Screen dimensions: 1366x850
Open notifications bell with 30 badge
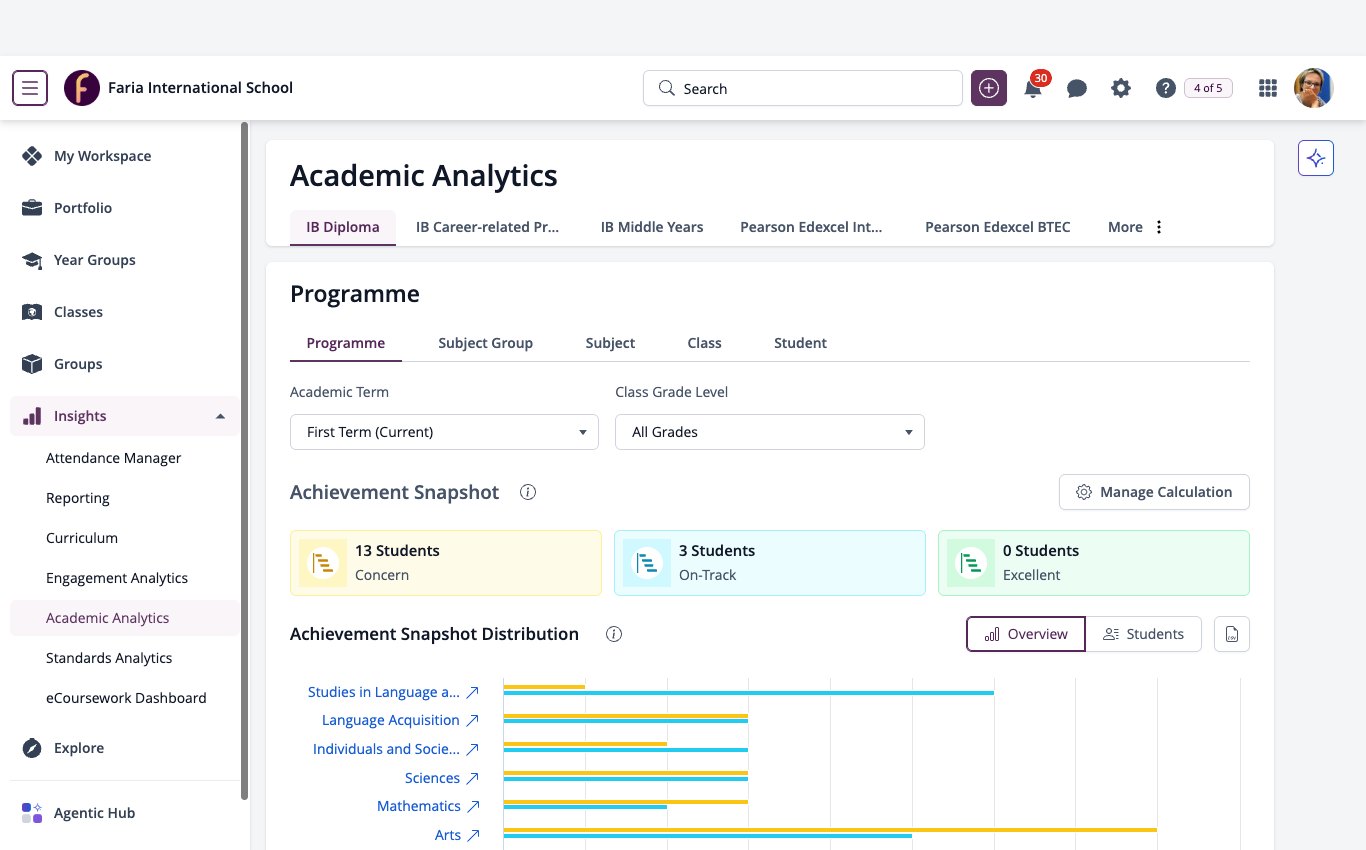coord(1033,88)
